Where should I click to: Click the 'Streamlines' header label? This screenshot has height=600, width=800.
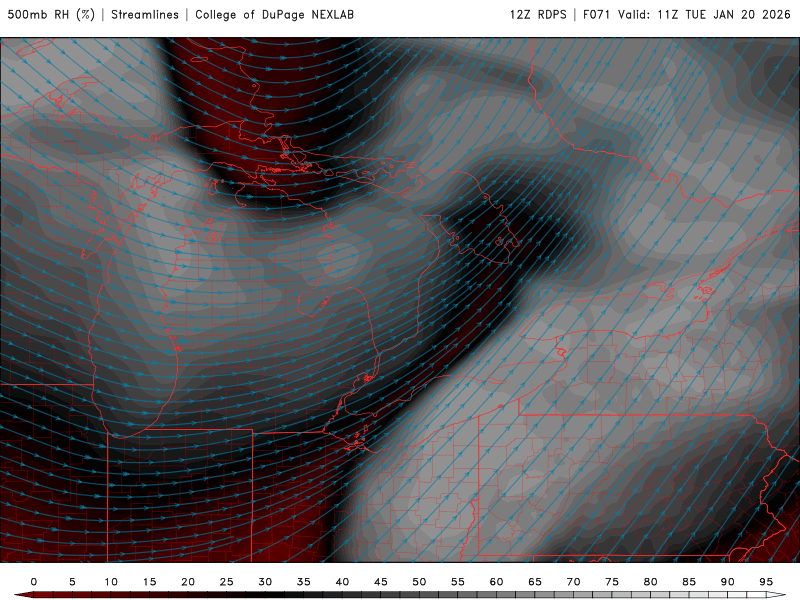coord(145,14)
